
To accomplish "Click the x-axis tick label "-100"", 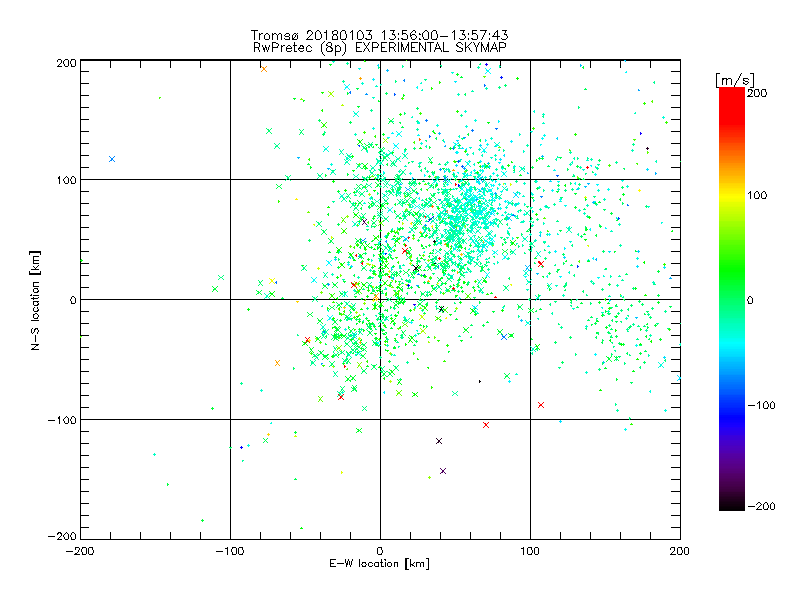I will tap(230, 551).
